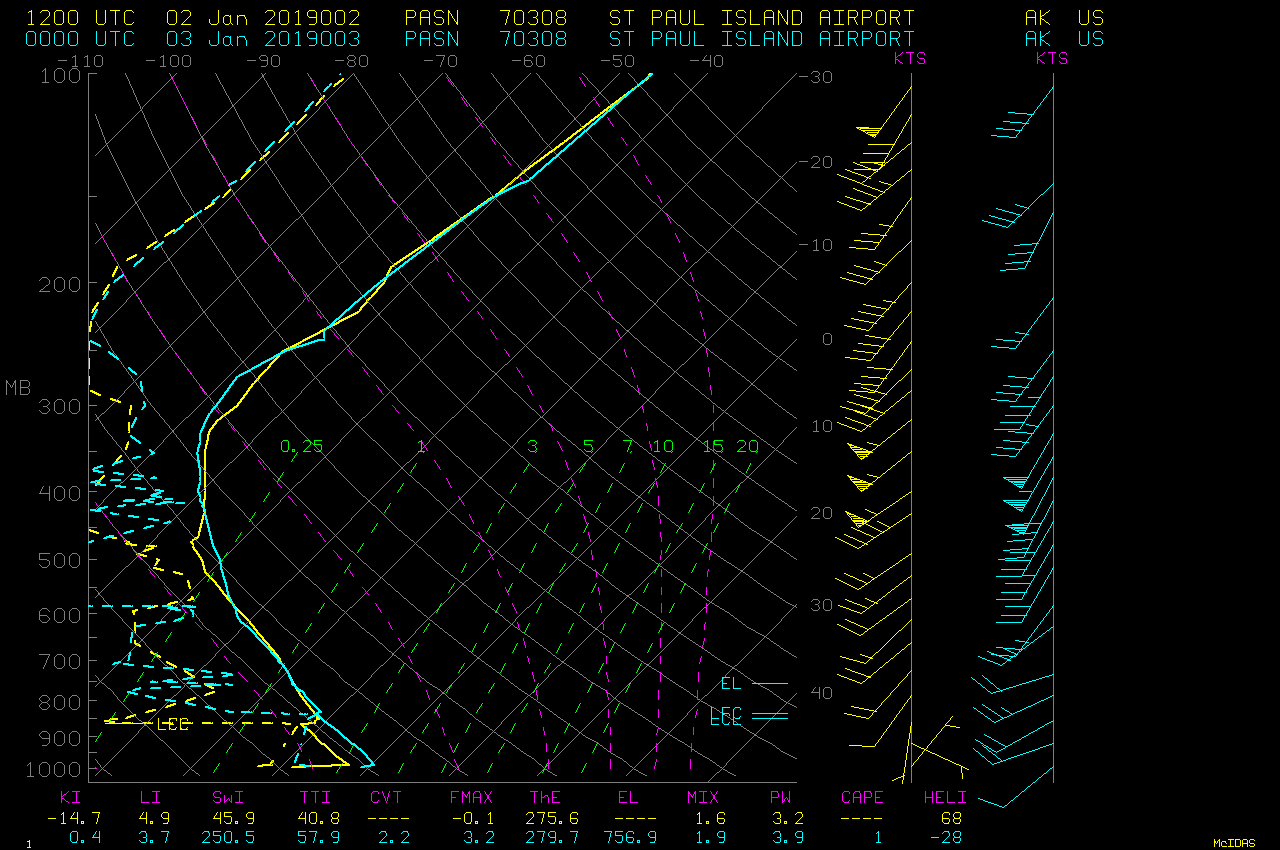Select the yellow date '02 Jan 2019002'
This screenshot has height=850, width=1280.
[x=263, y=18]
